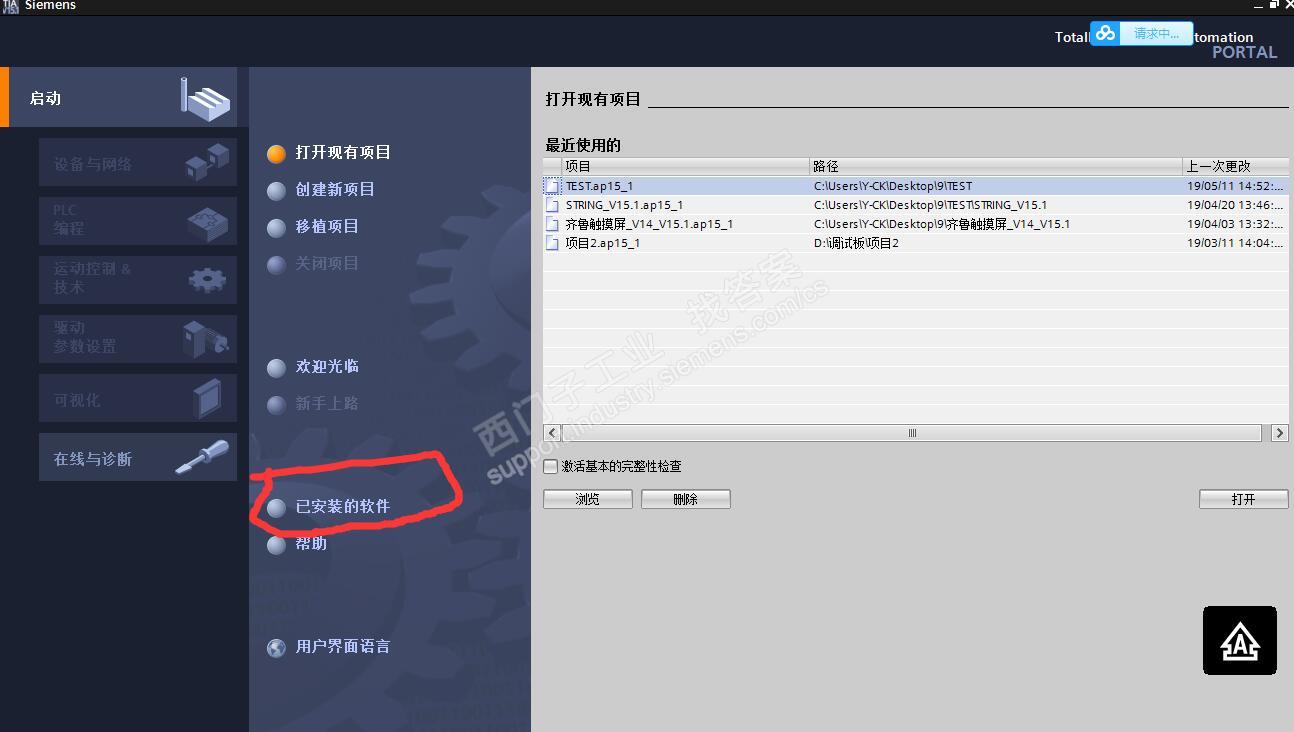This screenshot has width=1294, height=732.
Task: Click the date 19/04/03 13:32
Action: pyautogui.click(x=1236, y=224)
